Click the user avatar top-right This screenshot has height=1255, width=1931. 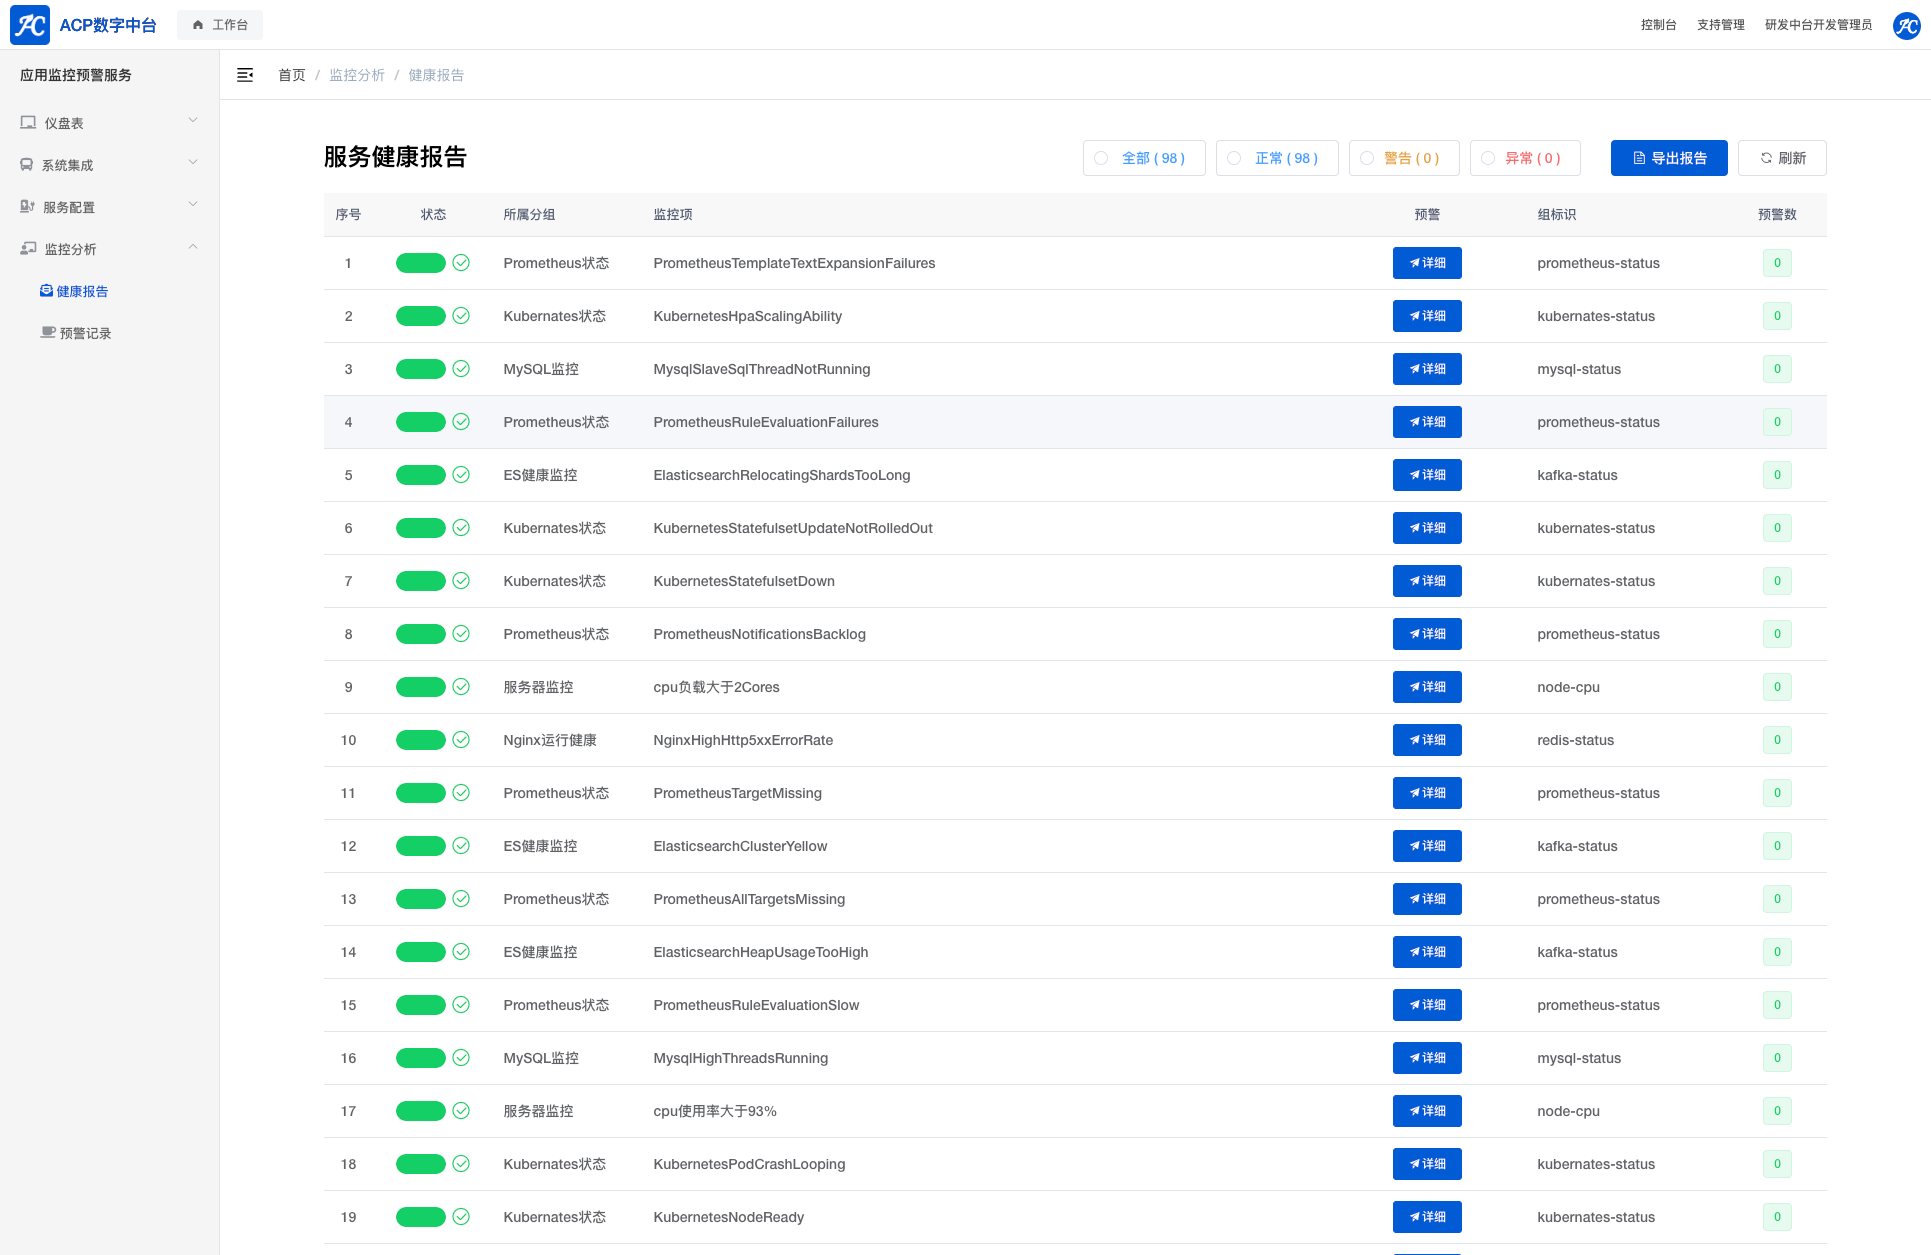pos(1906,25)
